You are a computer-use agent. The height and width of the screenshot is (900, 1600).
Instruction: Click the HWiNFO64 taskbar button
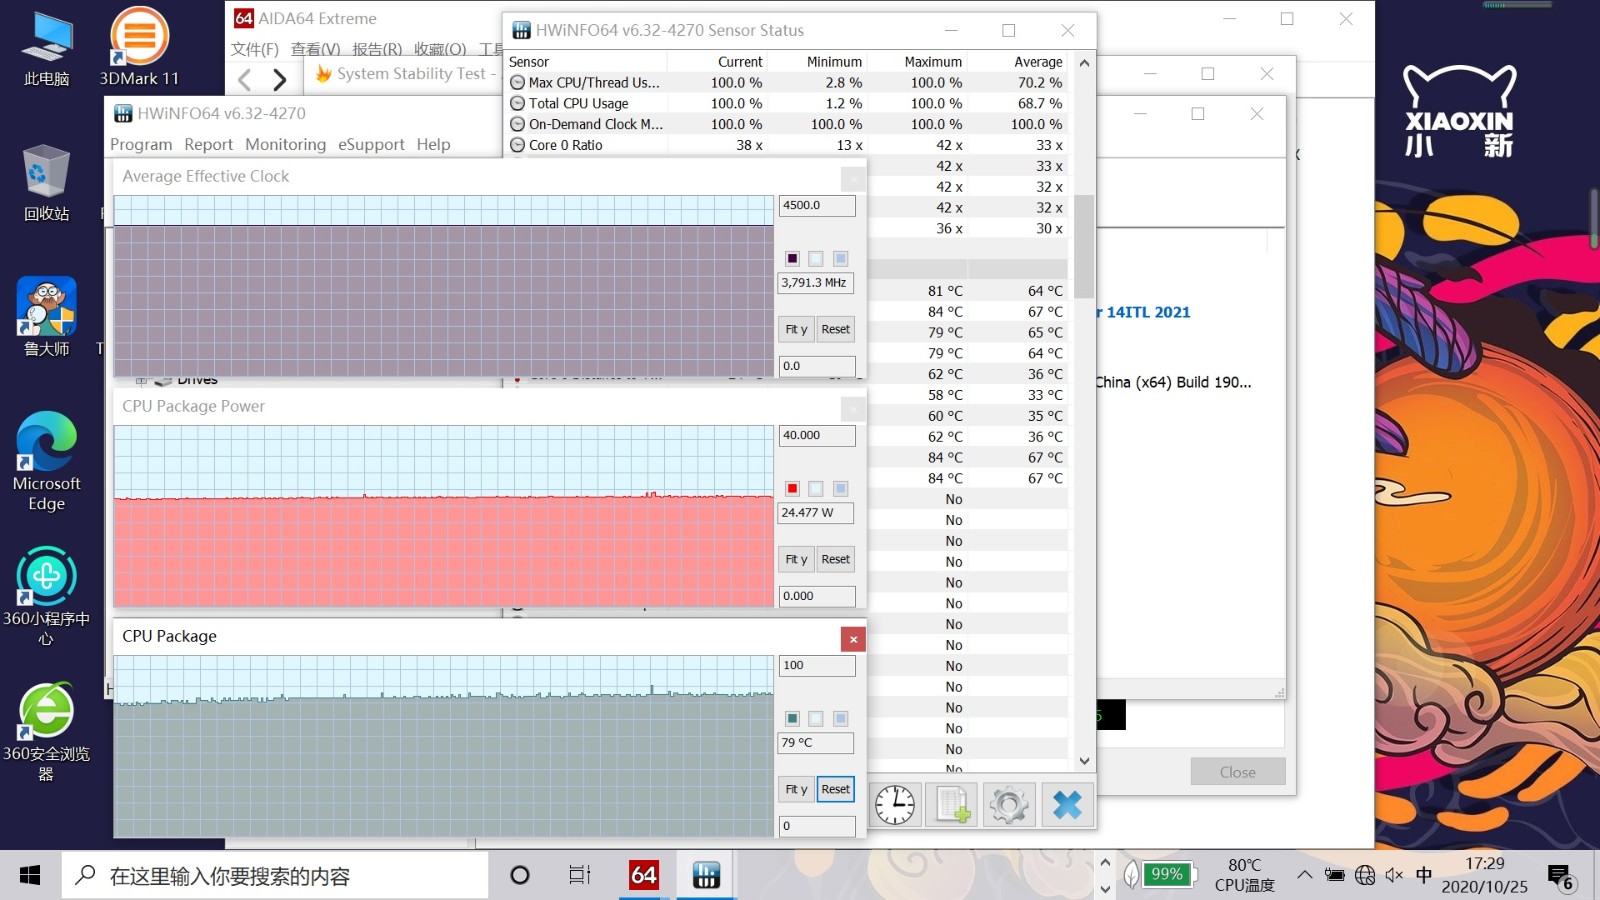706,876
